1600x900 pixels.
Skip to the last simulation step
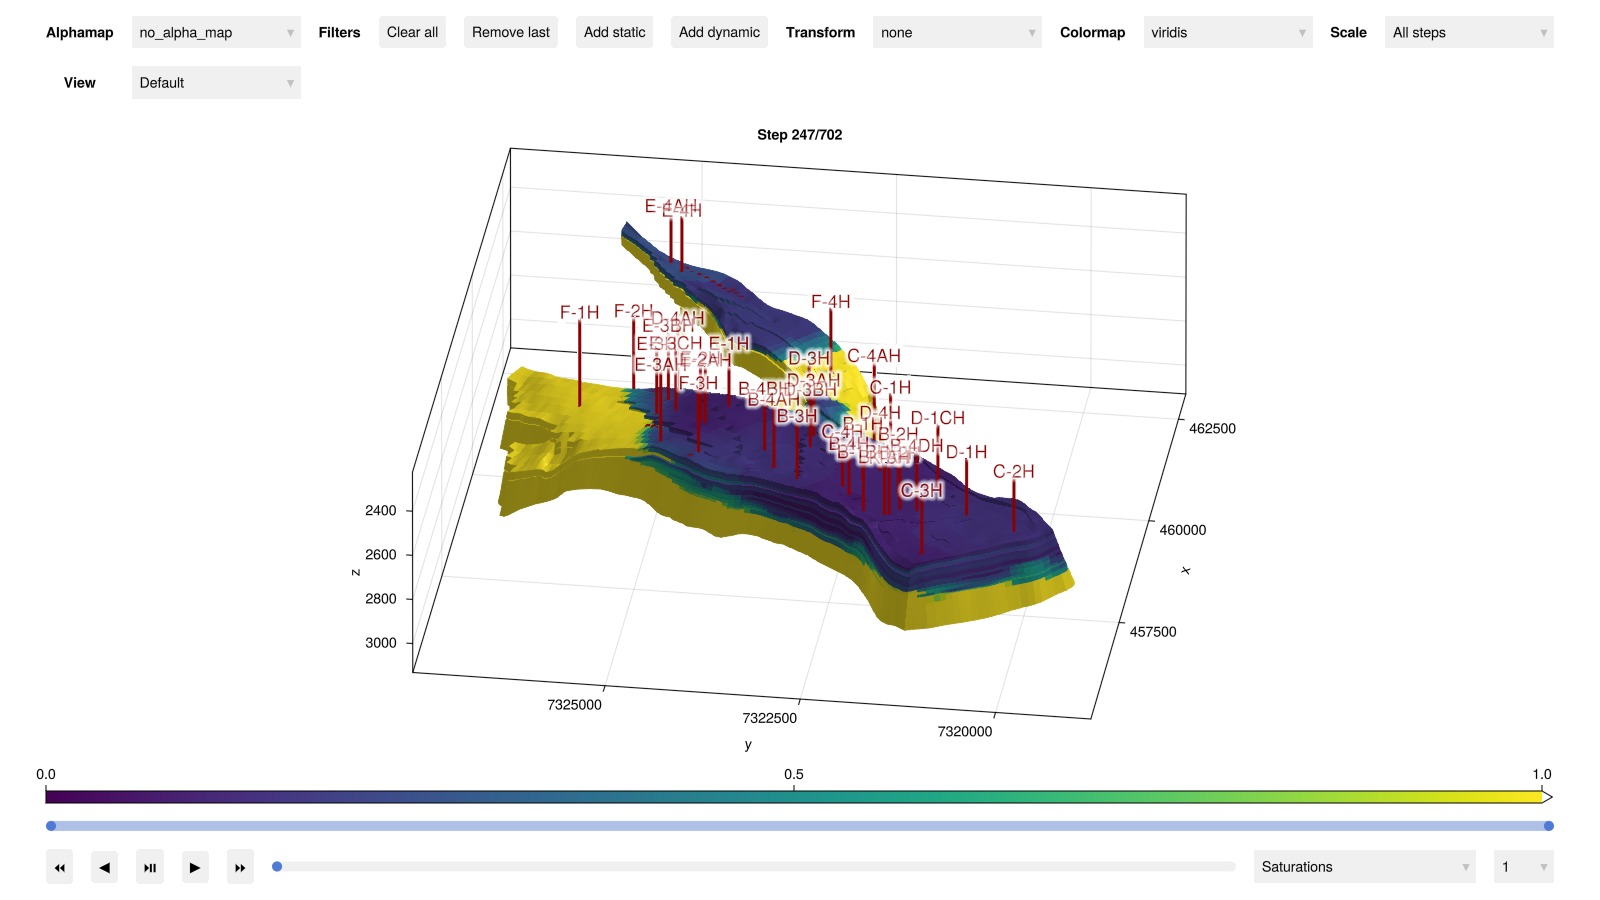click(x=240, y=867)
